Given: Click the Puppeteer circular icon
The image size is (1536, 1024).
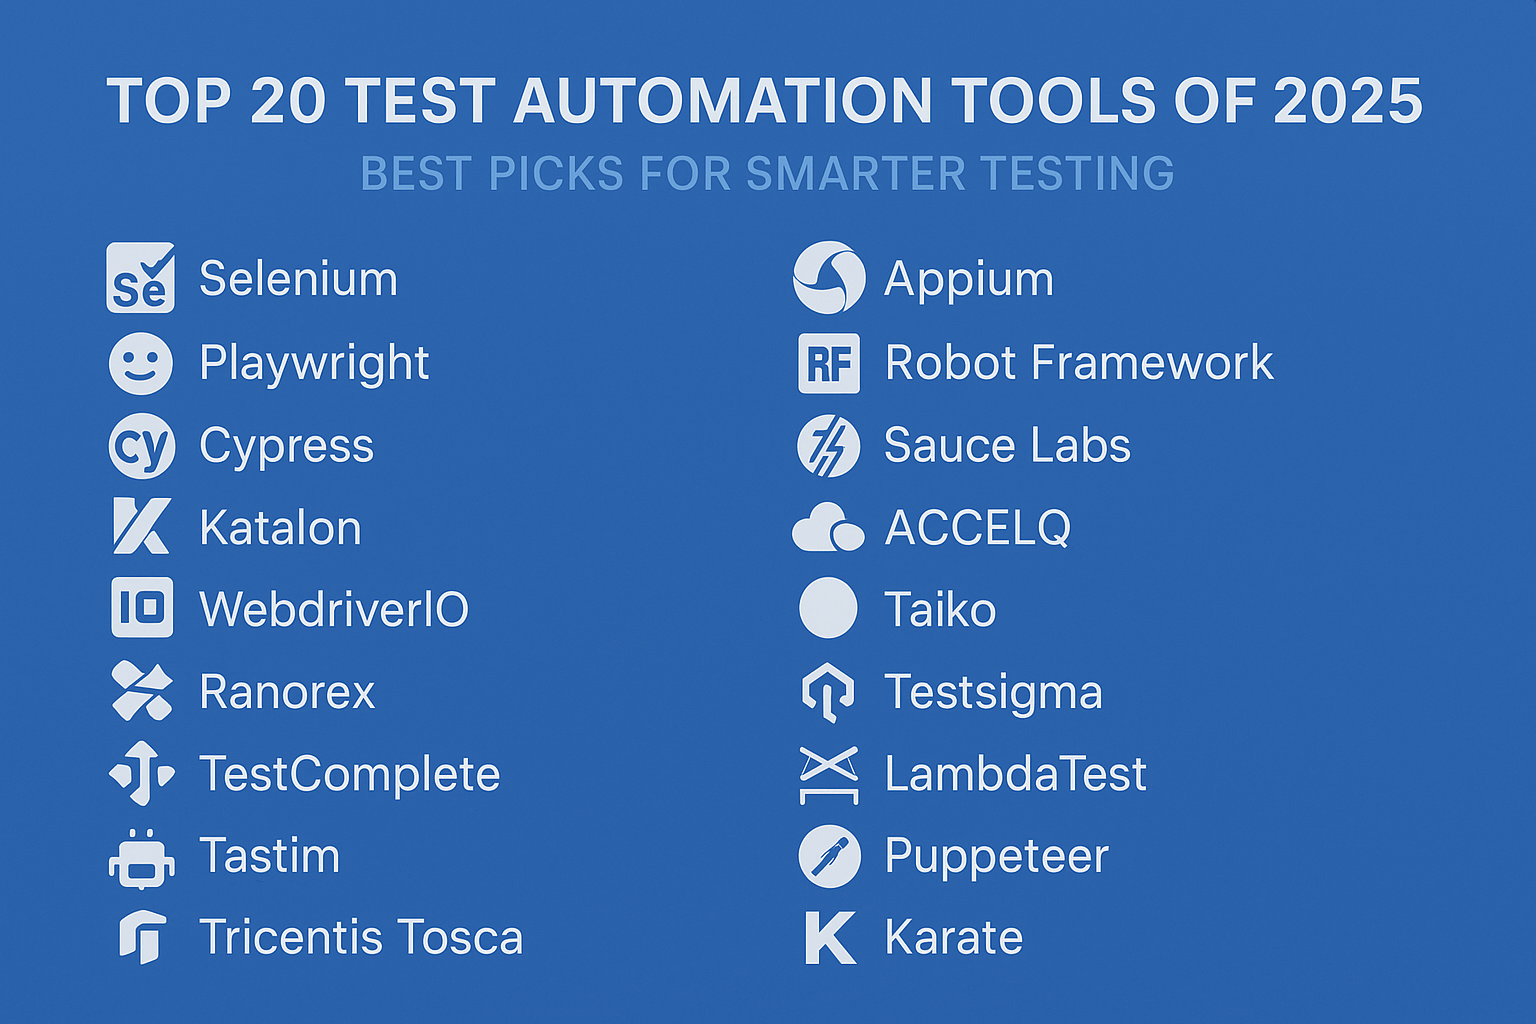Looking at the screenshot, I should 830,857.
